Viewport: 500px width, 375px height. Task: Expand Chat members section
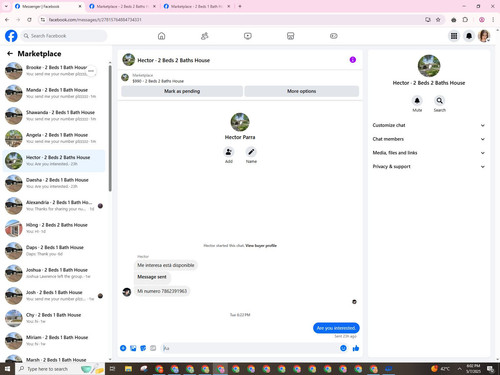click(428, 139)
